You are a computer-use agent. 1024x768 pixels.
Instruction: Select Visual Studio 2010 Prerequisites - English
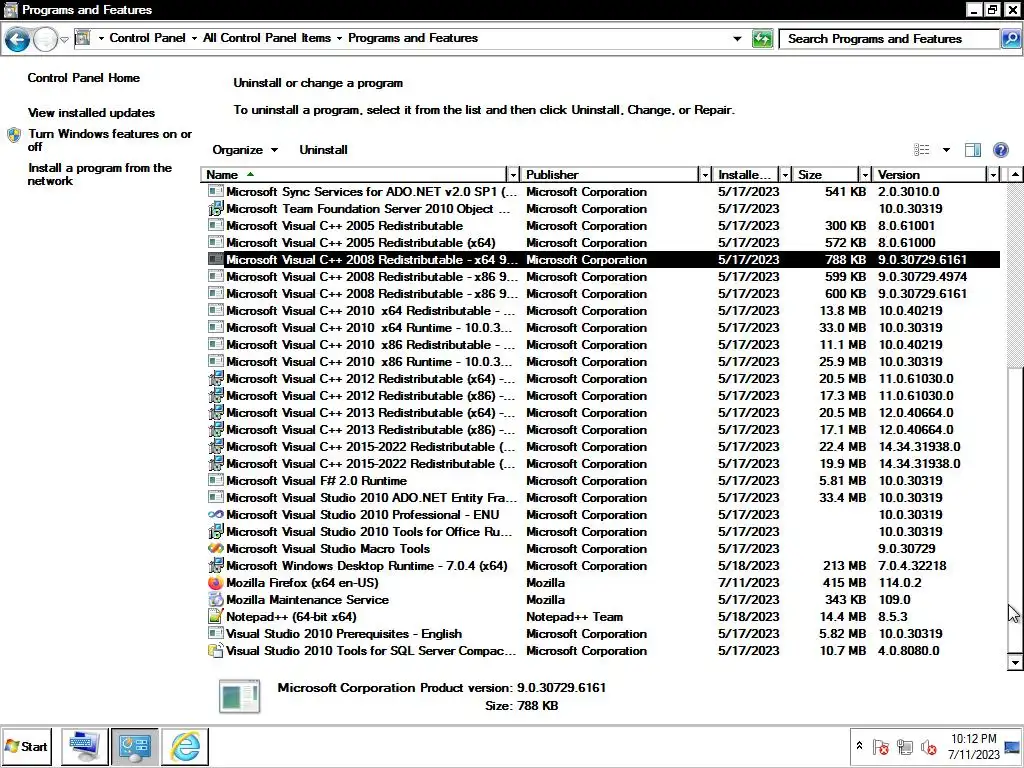(x=601, y=633)
